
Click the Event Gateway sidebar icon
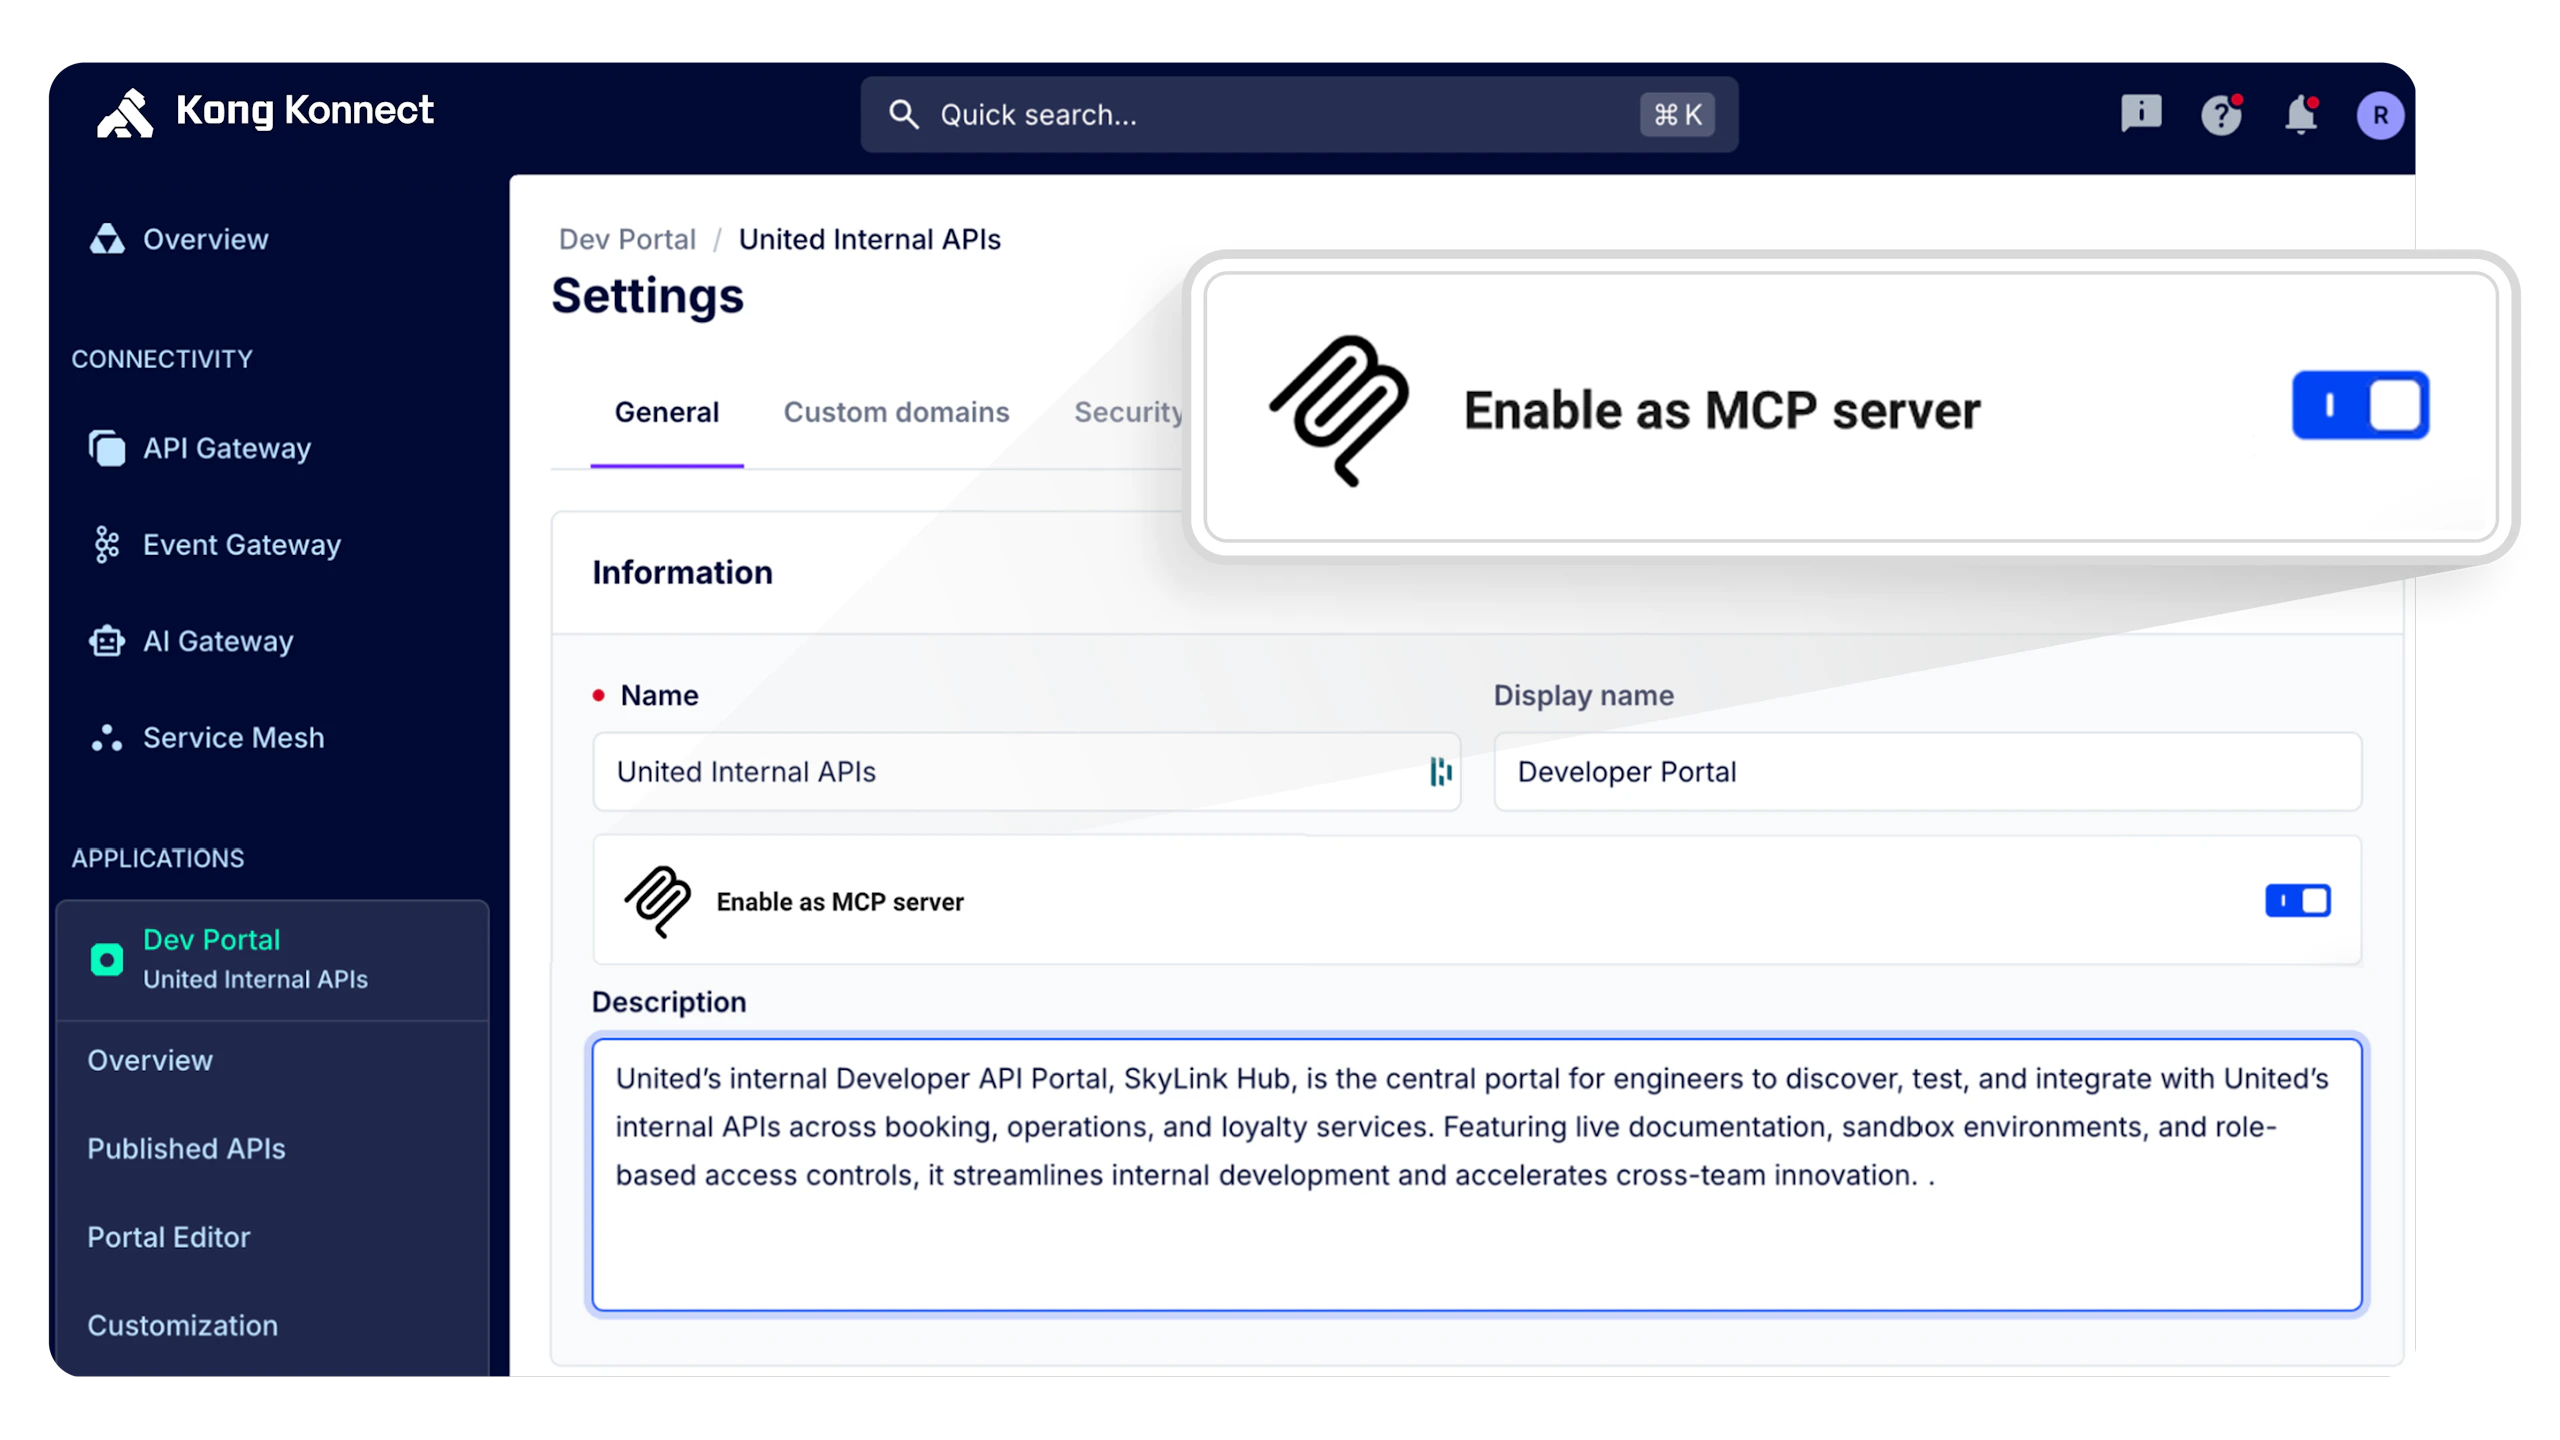tap(107, 545)
